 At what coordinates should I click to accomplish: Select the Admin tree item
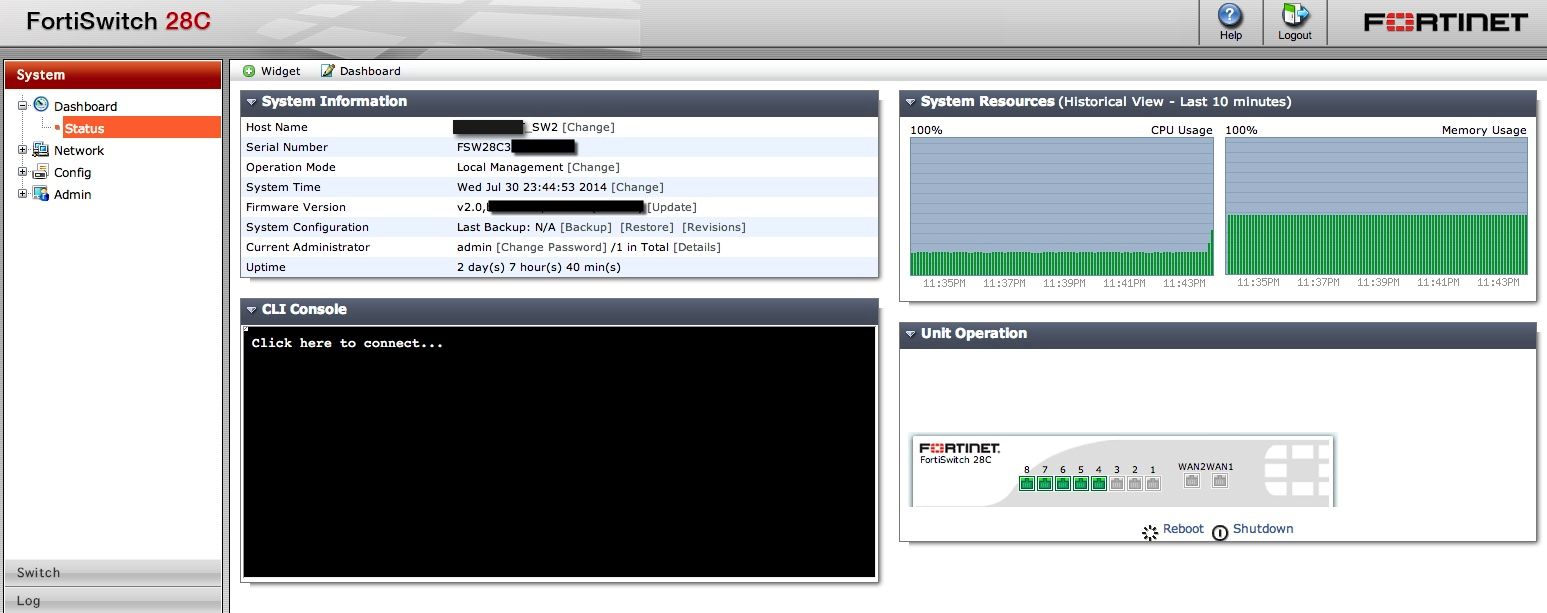72,194
